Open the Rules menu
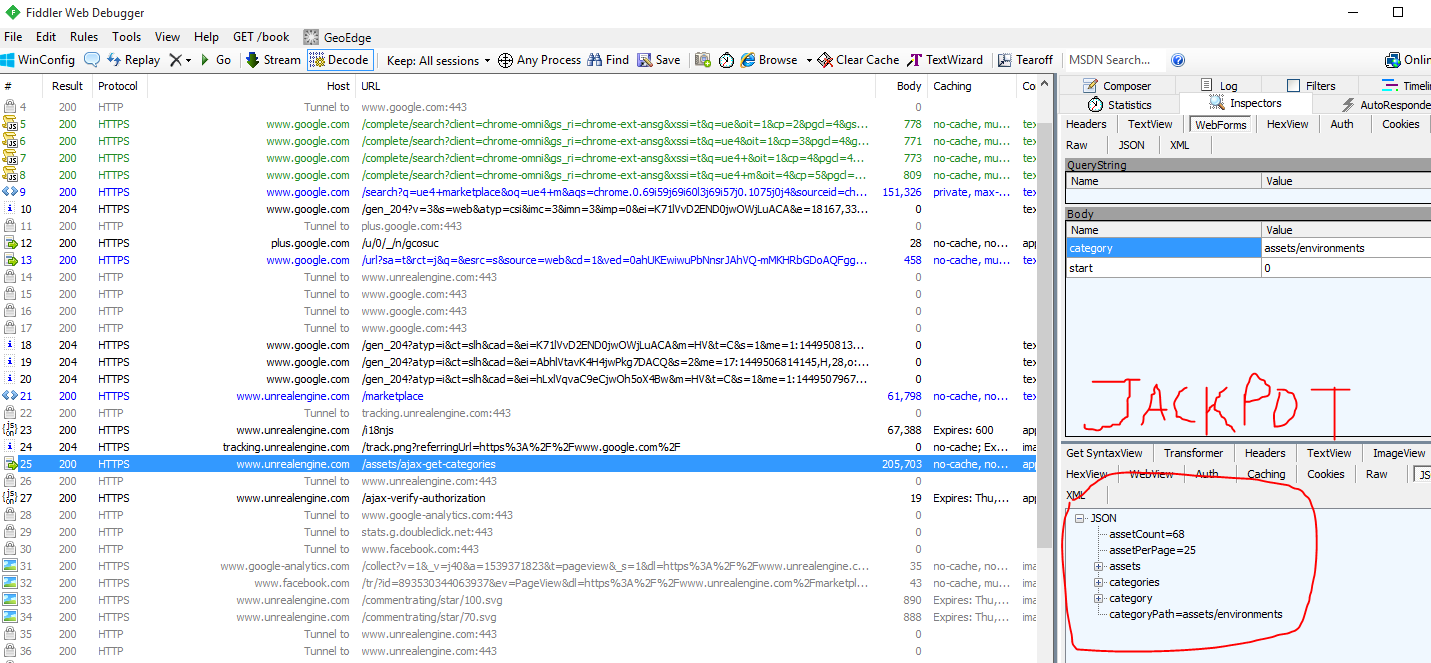The image size is (1431, 663). [x=84, y=36]
